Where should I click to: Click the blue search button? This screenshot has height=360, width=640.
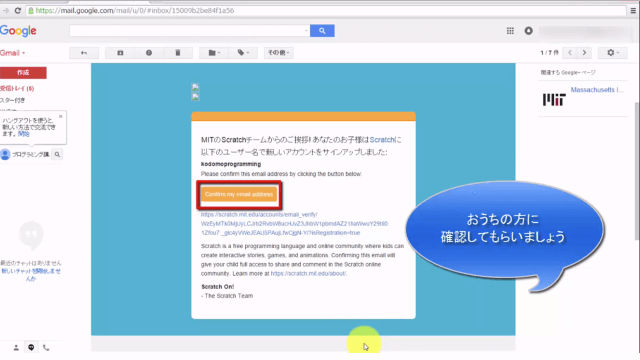pos(322,31)
